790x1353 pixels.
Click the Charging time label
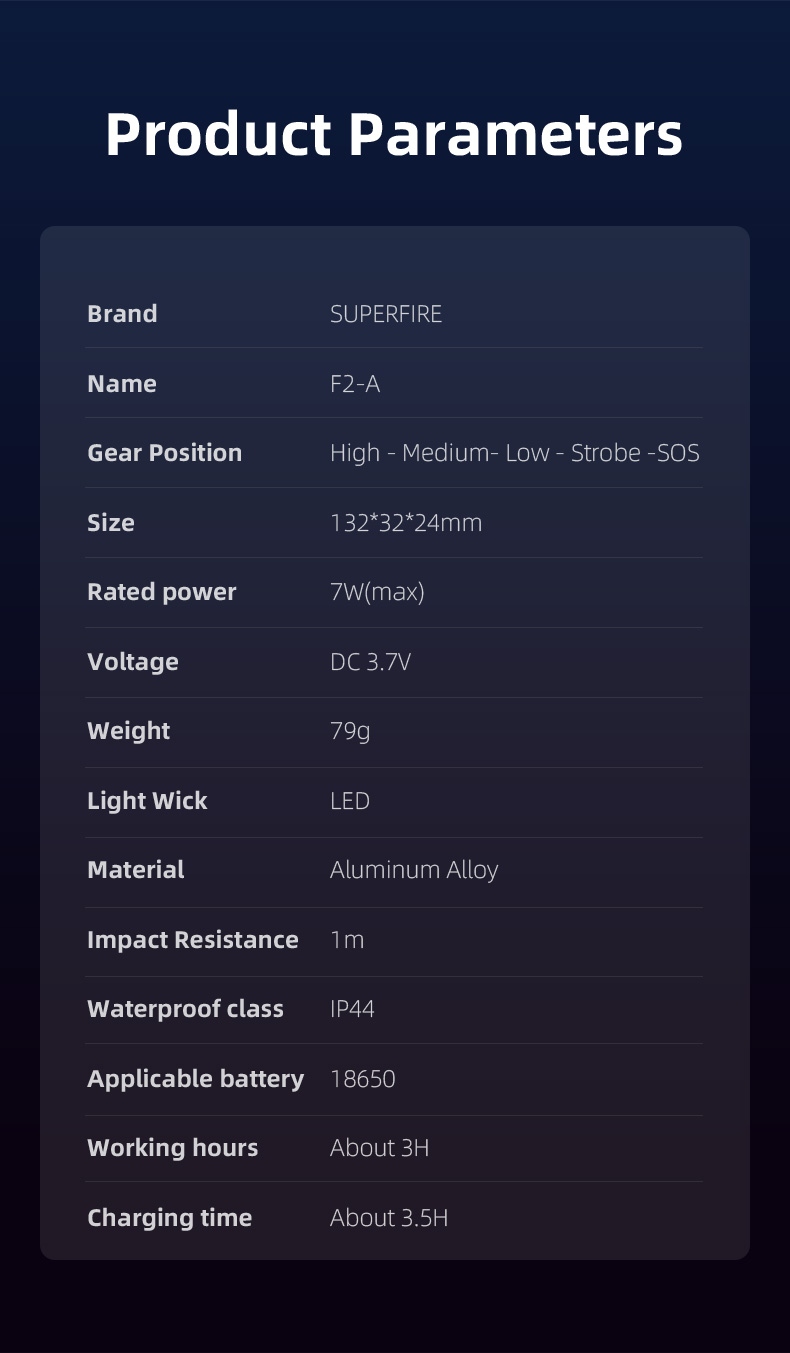point(170,1218)
